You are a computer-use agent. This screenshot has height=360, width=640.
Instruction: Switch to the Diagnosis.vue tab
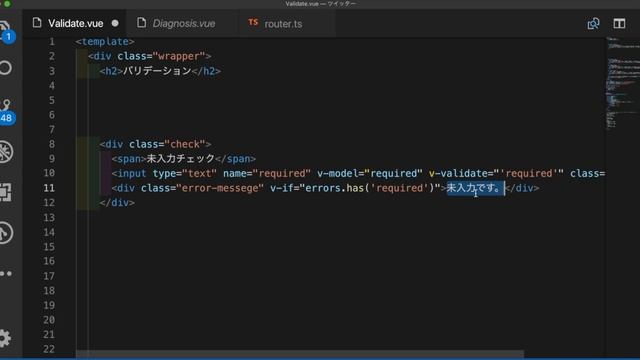[x=183, y=24]
